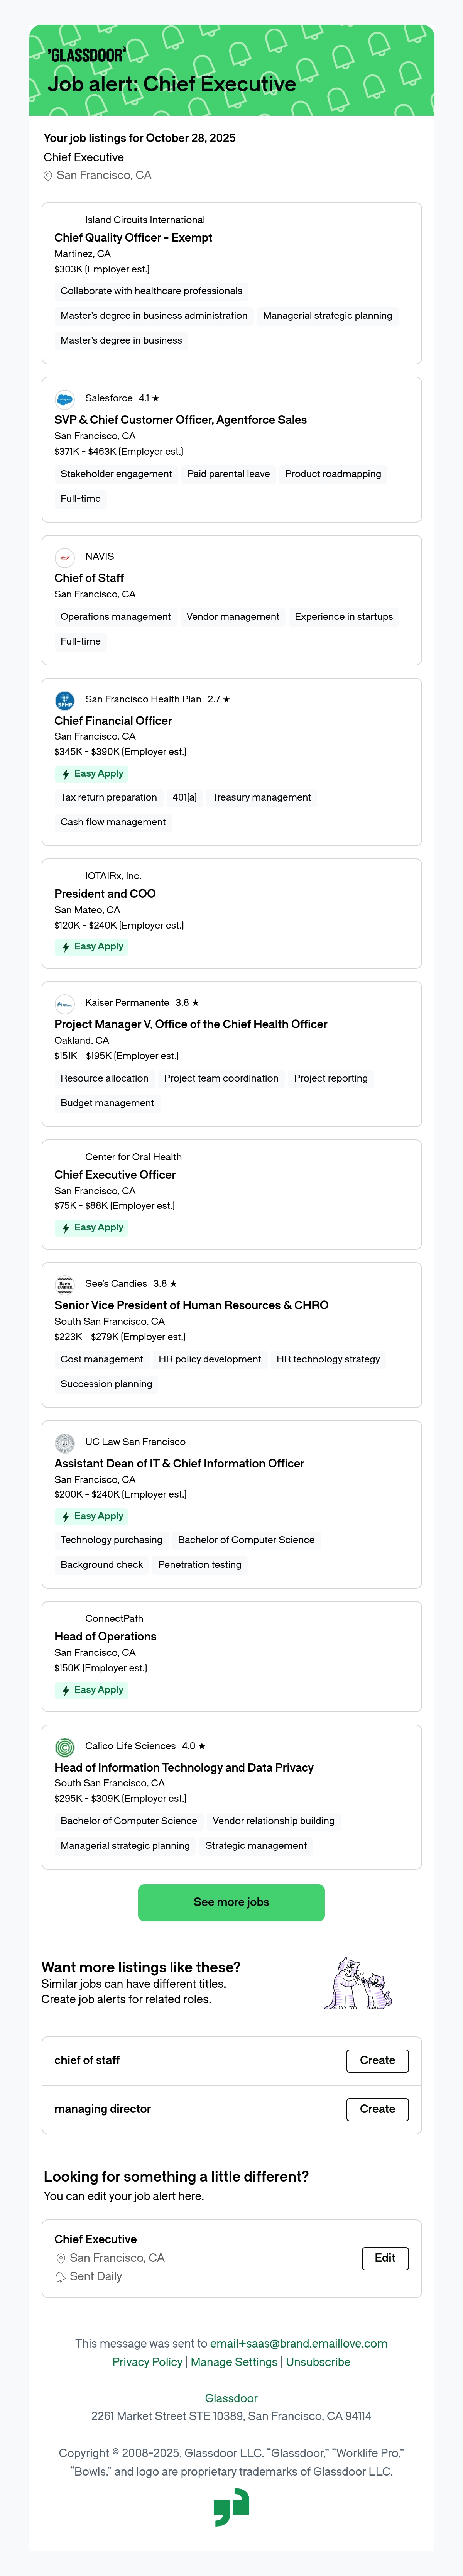
Task: Click location pin icon beside San Francisco at top
Action: pos(48,176)
